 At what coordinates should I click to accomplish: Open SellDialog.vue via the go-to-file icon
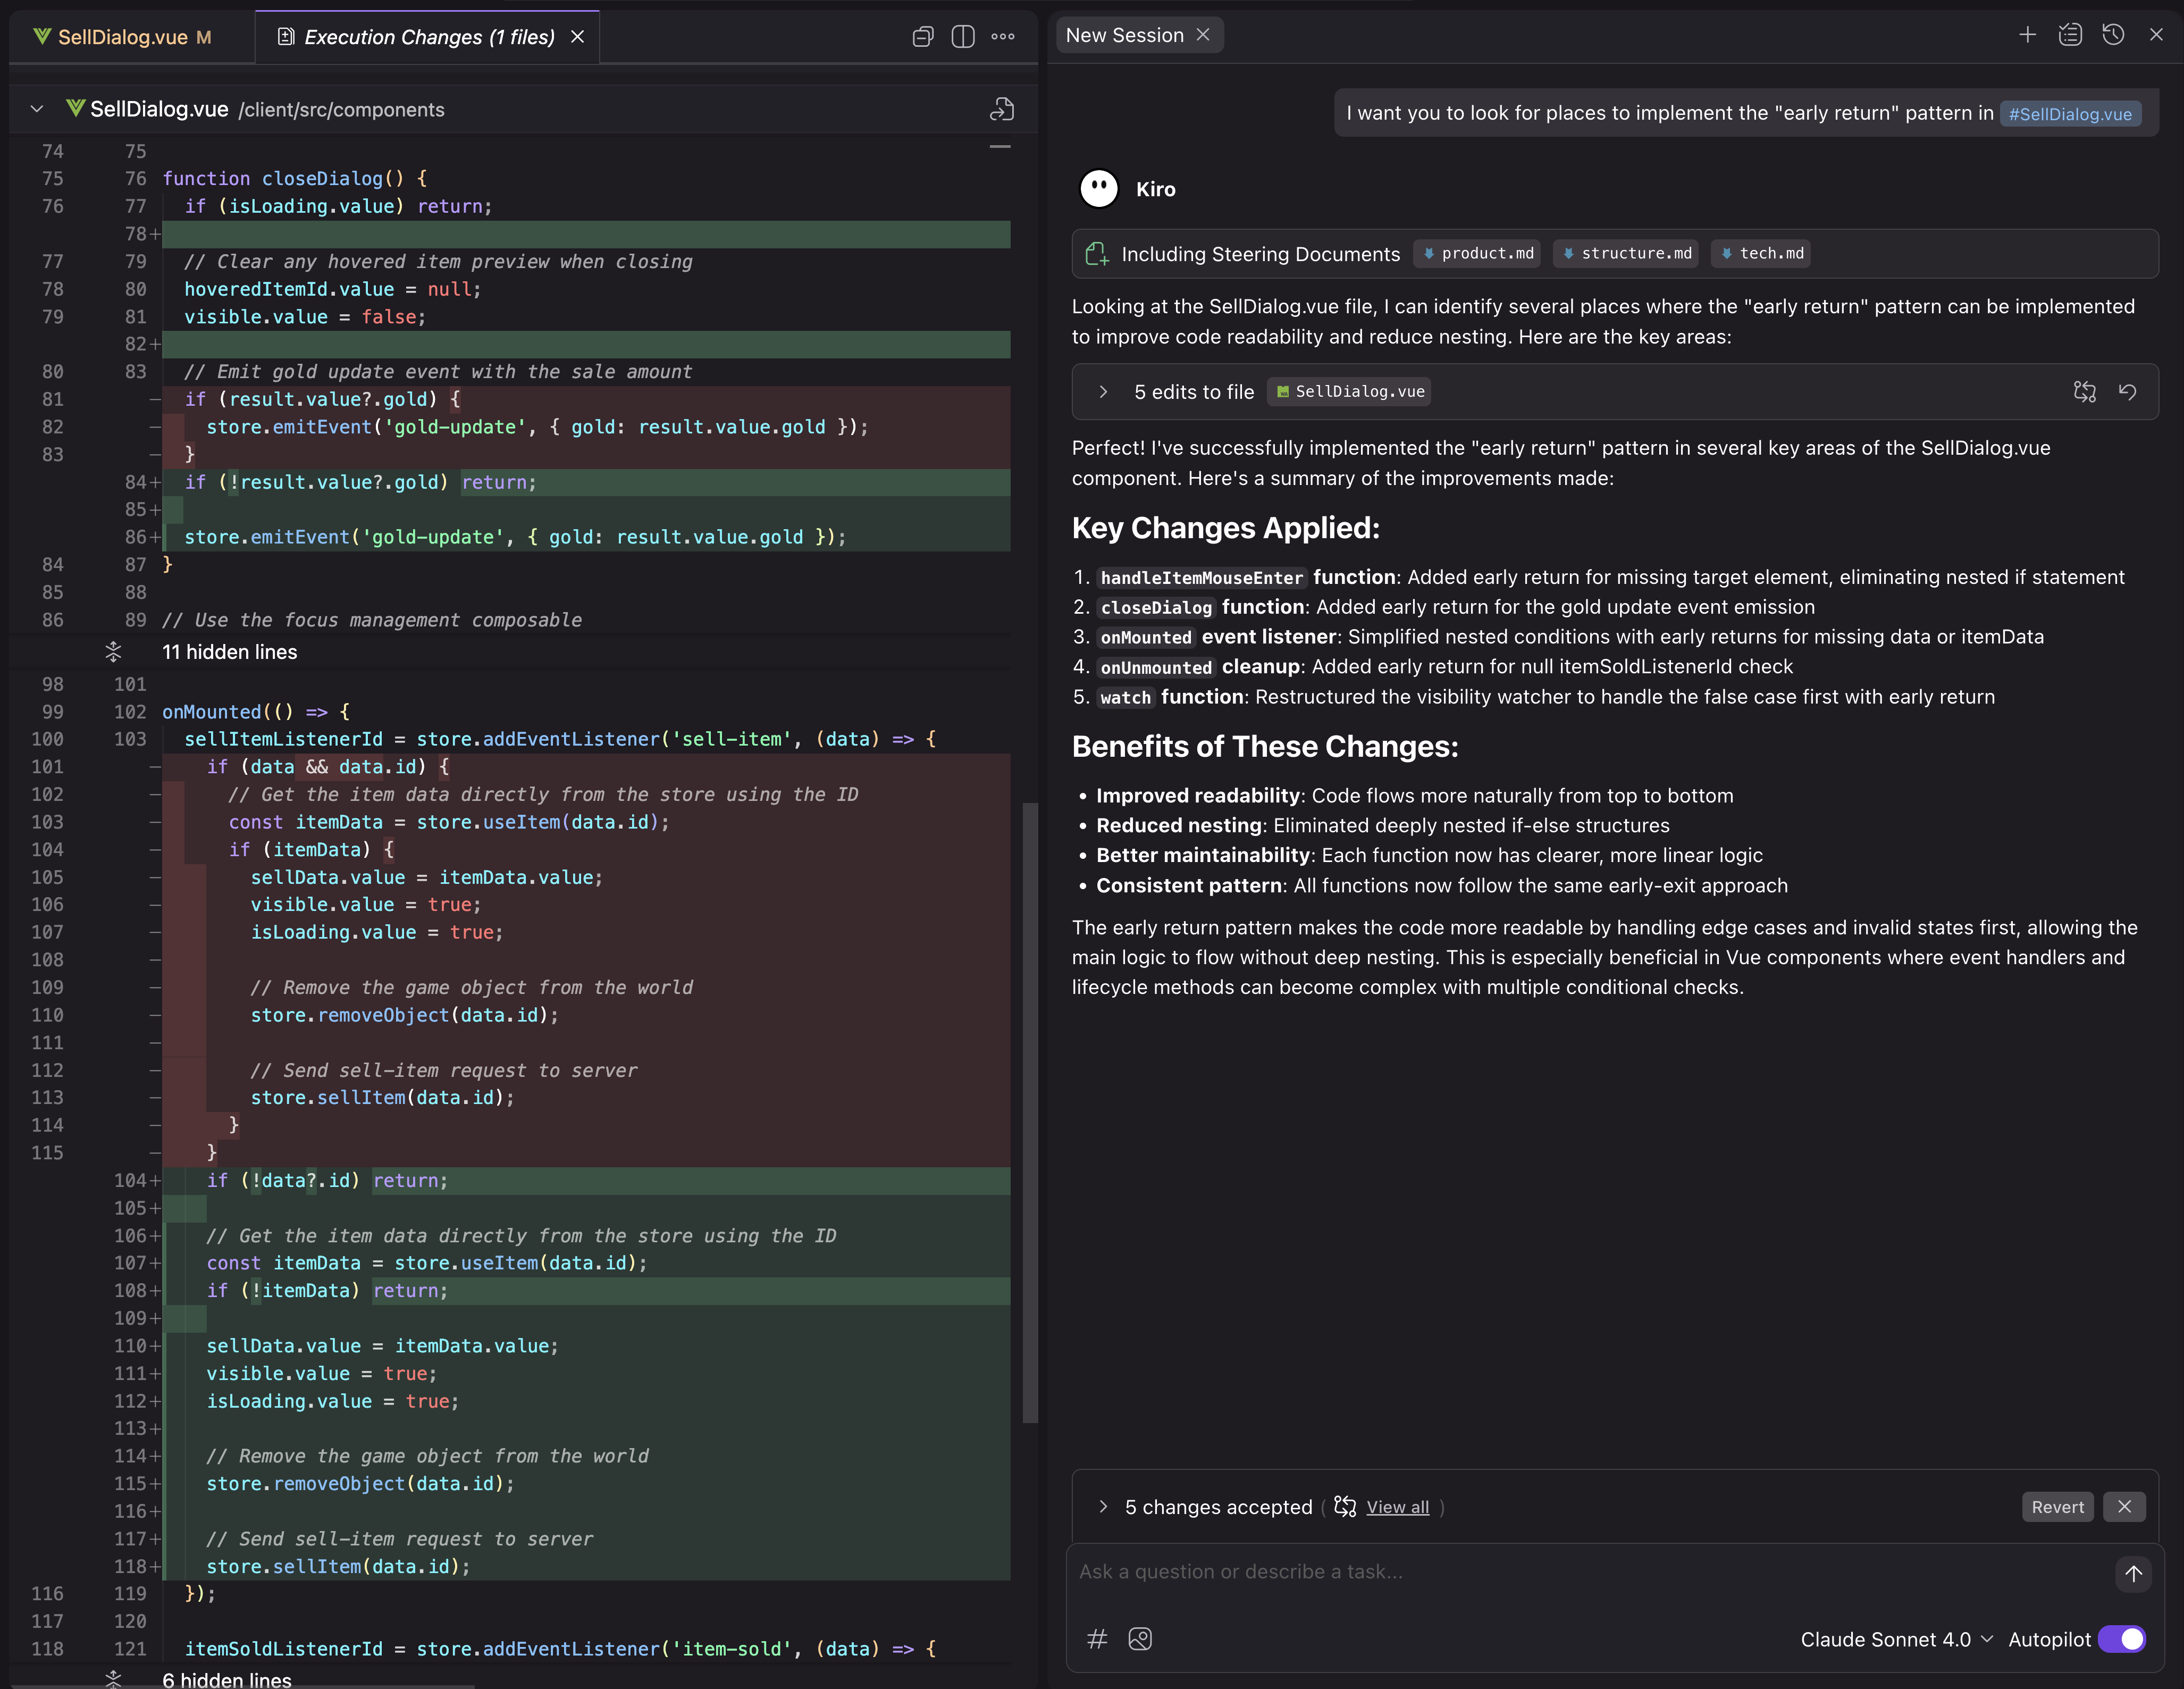point(1002,110)
